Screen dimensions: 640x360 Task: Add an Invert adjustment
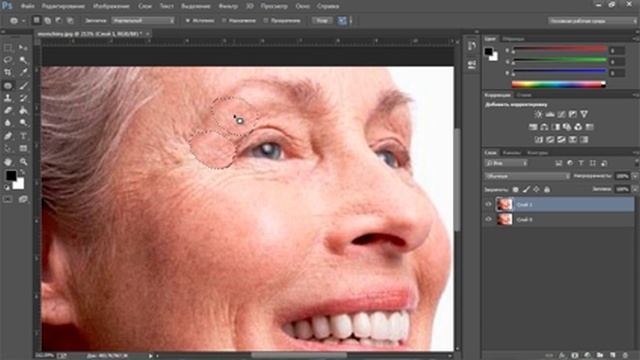coord(539,140)
